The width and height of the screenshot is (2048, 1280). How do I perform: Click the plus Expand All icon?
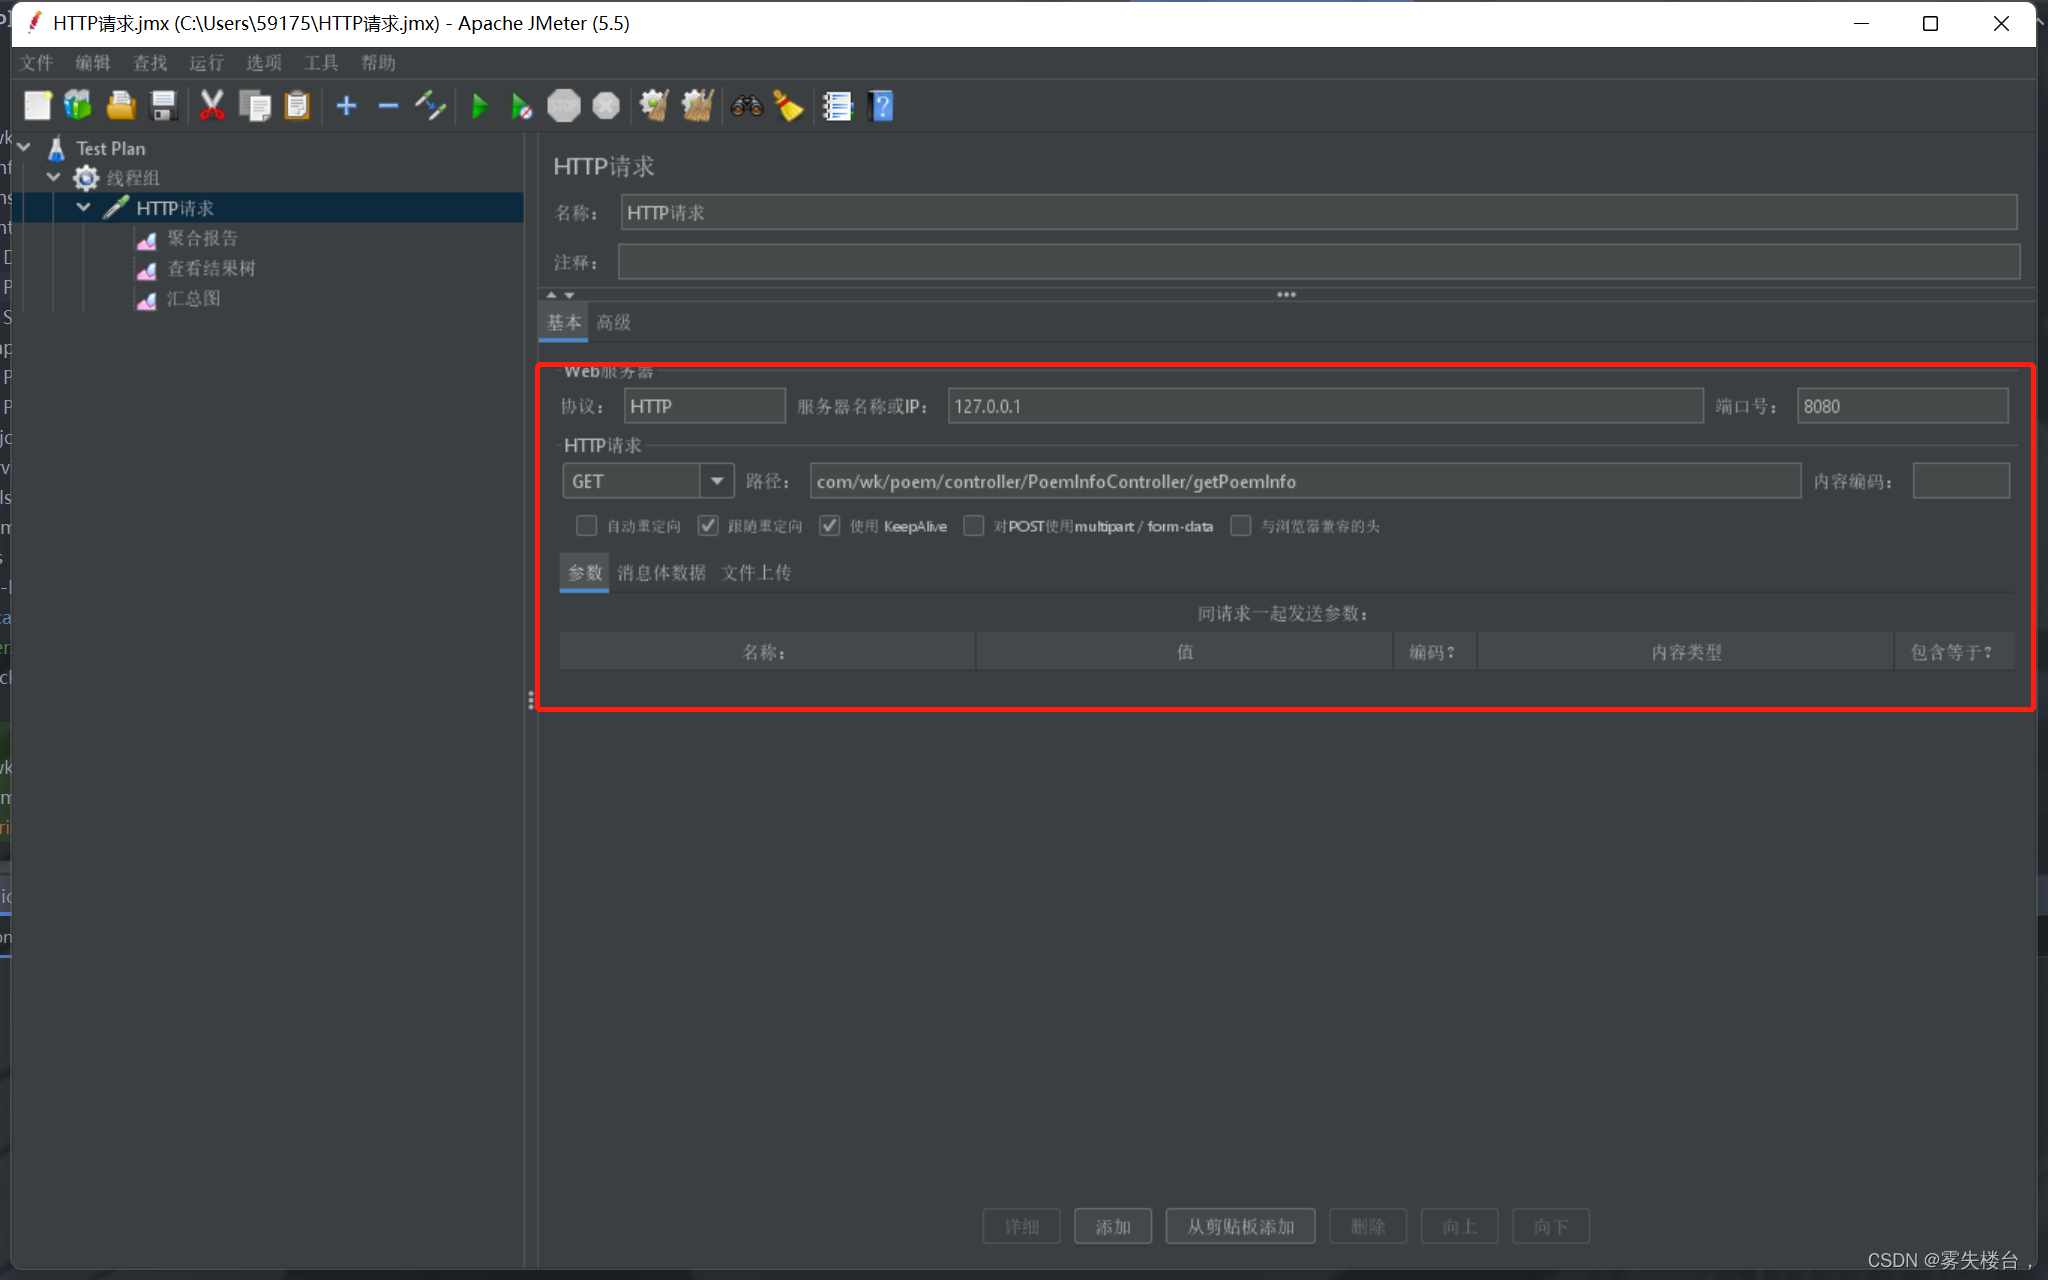(346, 106)
